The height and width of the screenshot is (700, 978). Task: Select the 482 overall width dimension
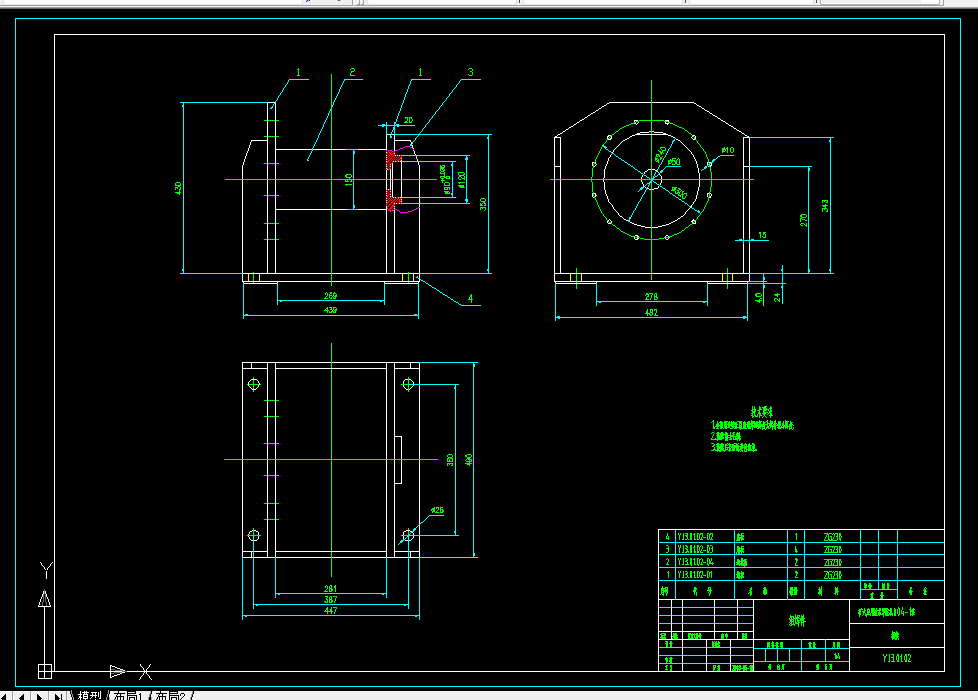(x=651, y=312)
